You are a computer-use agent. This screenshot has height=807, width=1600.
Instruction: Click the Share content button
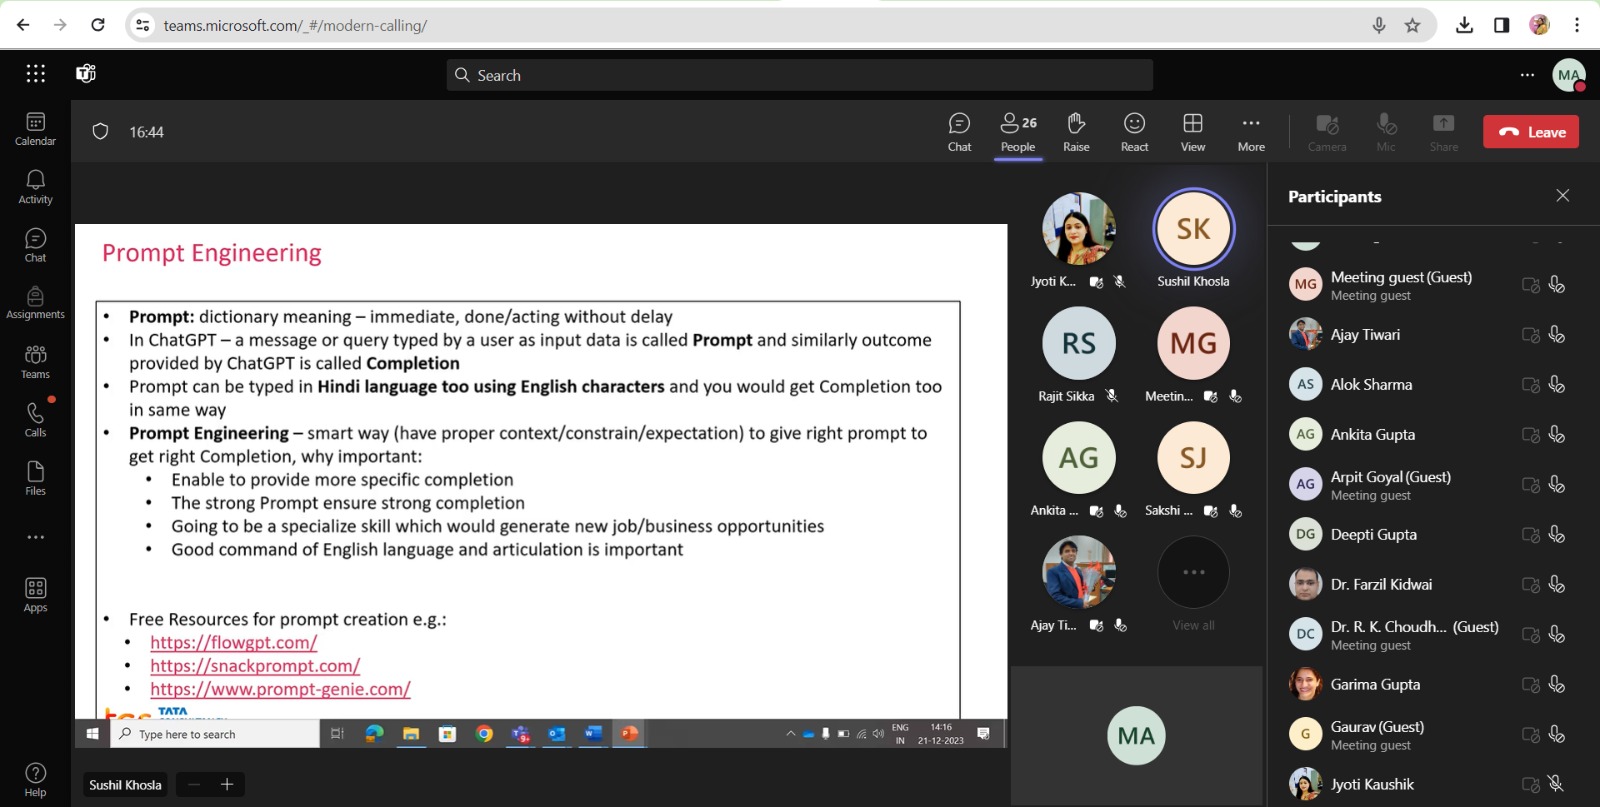(1444, 132)
